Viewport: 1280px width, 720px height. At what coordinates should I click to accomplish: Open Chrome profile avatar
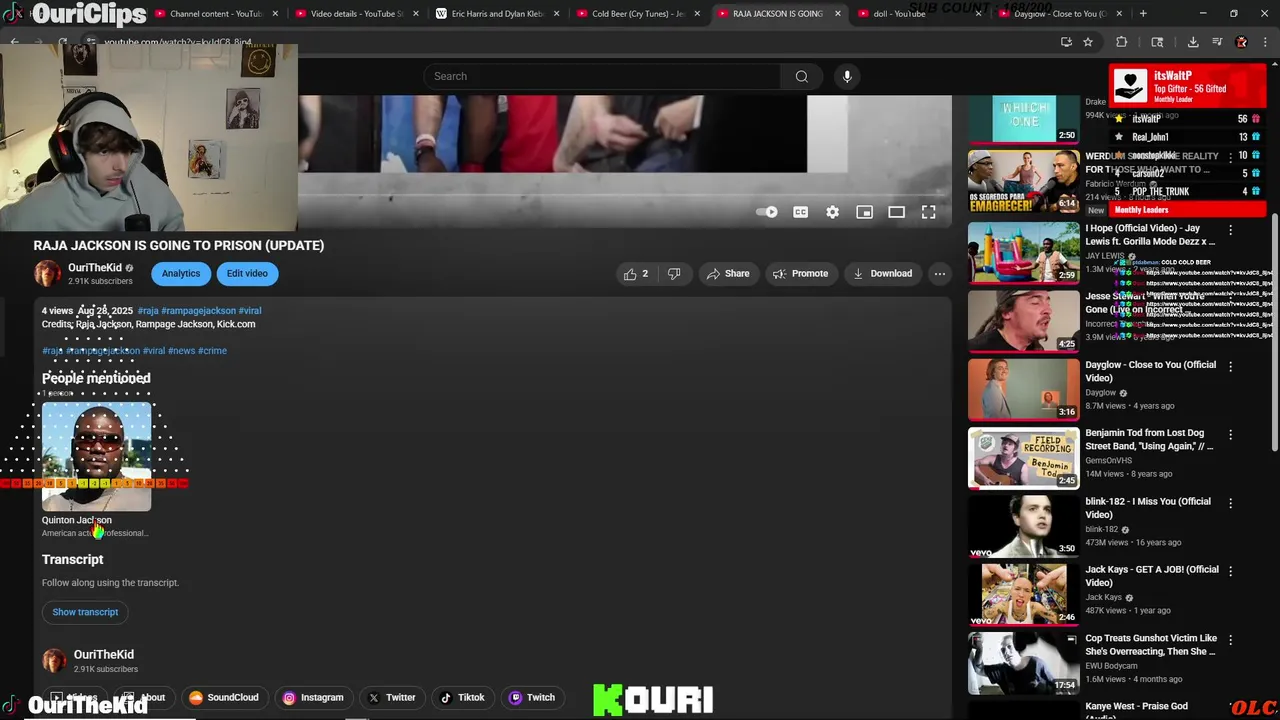tap(1241, 42)
